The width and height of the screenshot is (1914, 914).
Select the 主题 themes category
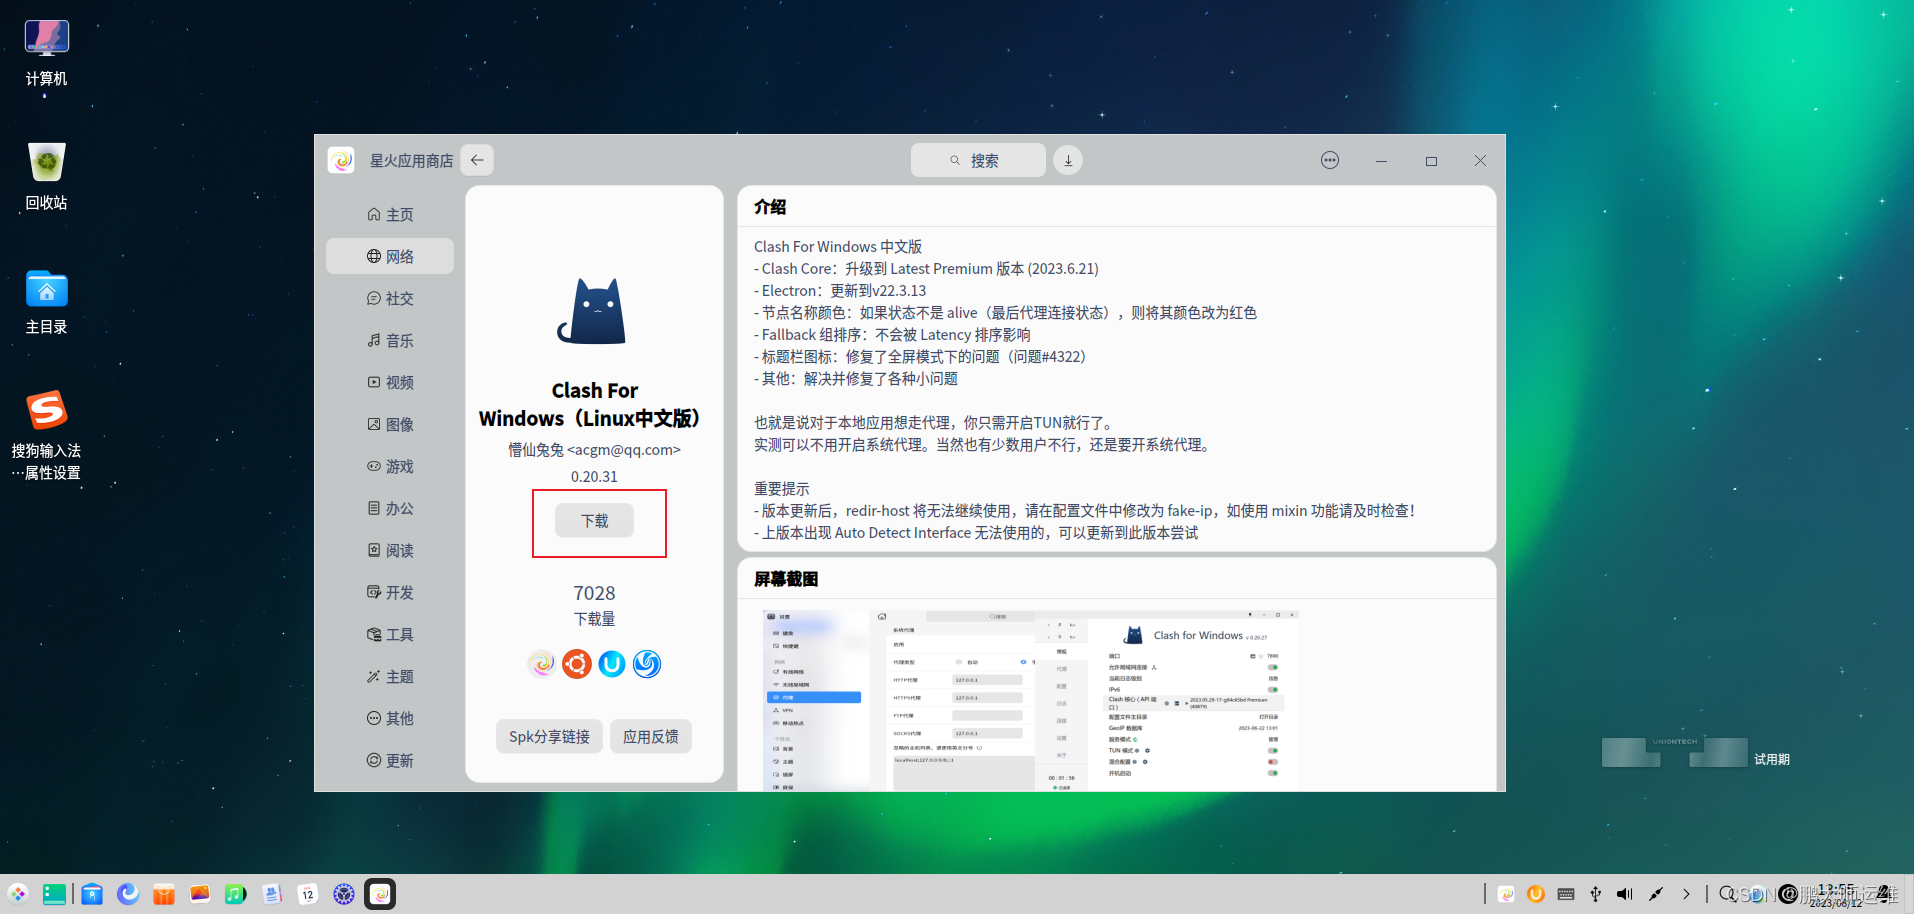[x=390, y=676]
